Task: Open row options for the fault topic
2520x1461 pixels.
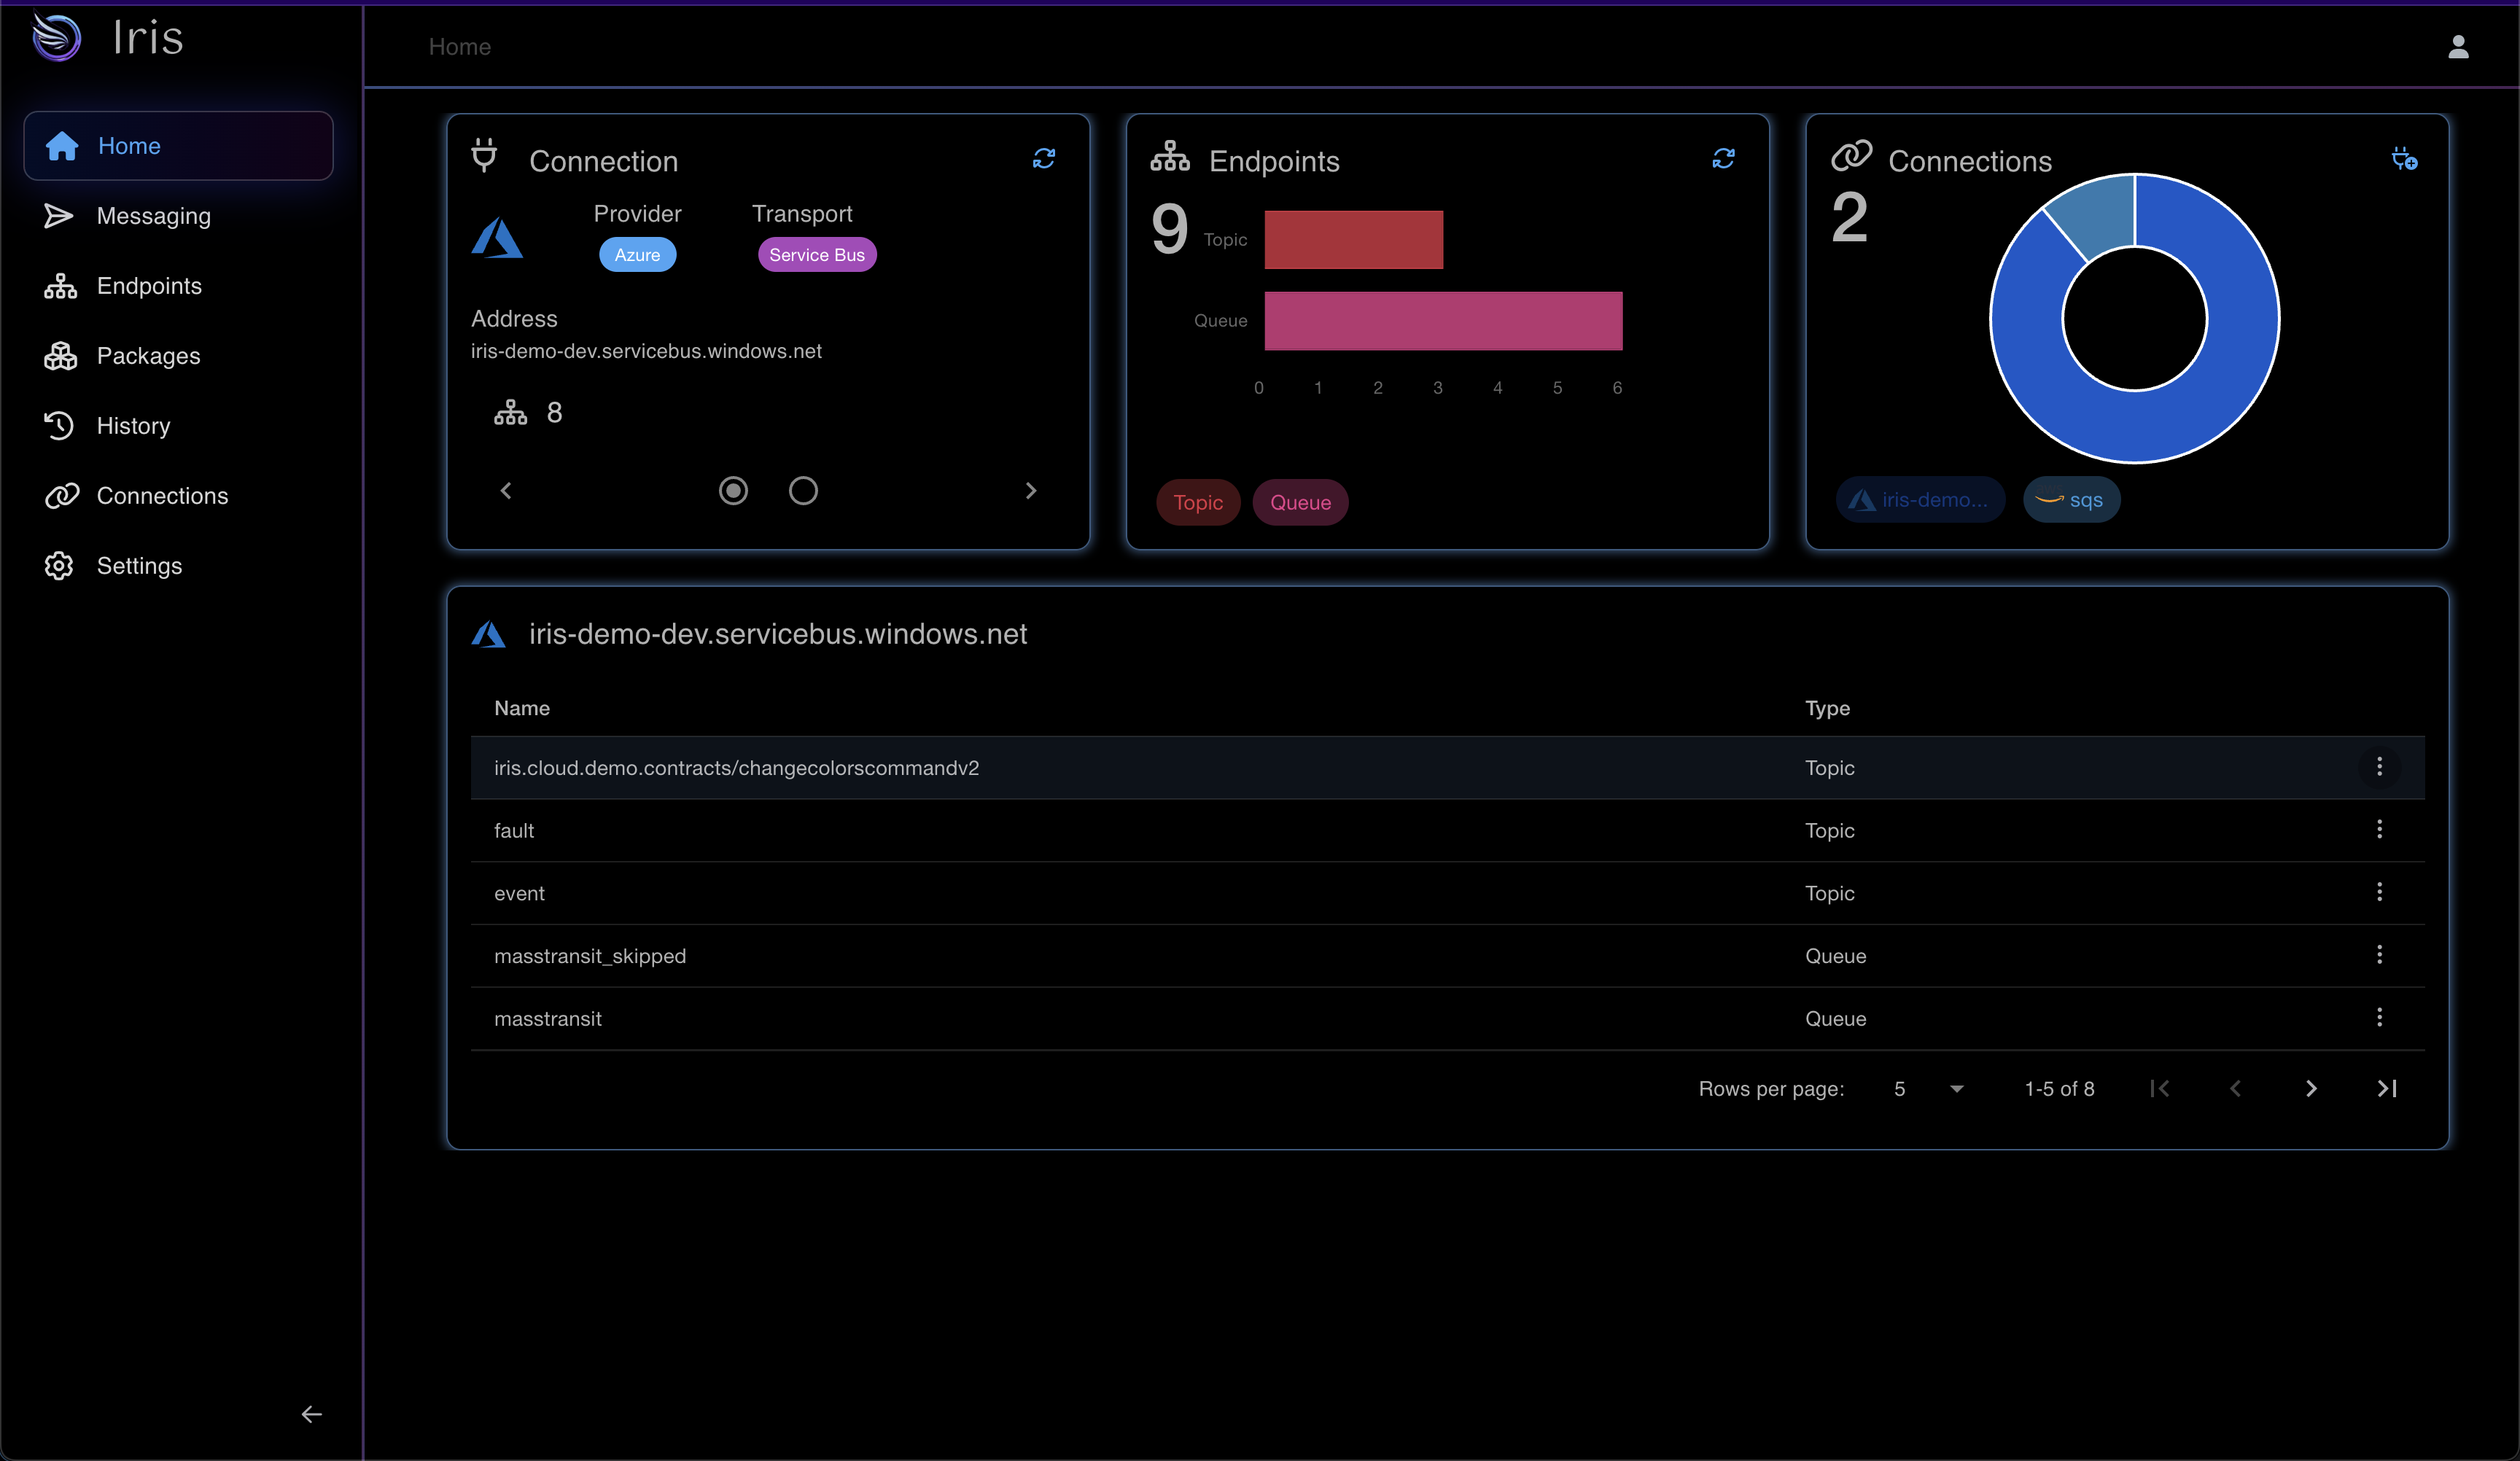Action: click(x=2379, y=829)
